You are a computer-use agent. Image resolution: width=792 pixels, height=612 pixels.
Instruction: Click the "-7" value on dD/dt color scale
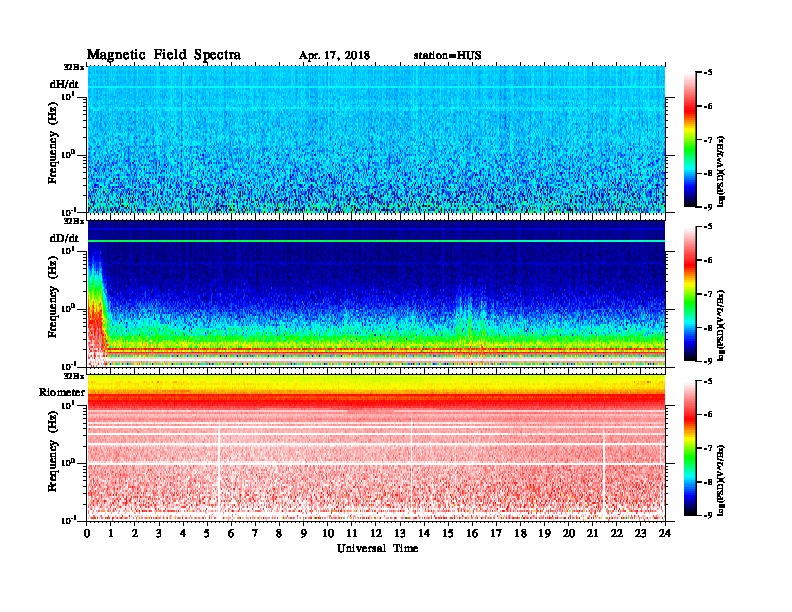708,294
